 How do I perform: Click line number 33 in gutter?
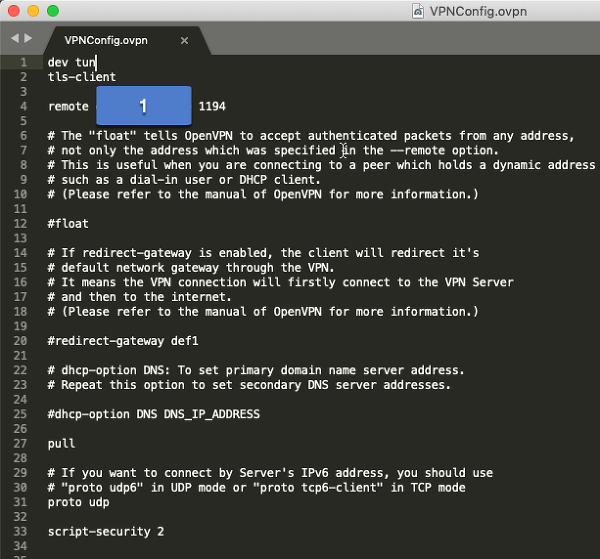click(x=21, y=531)
